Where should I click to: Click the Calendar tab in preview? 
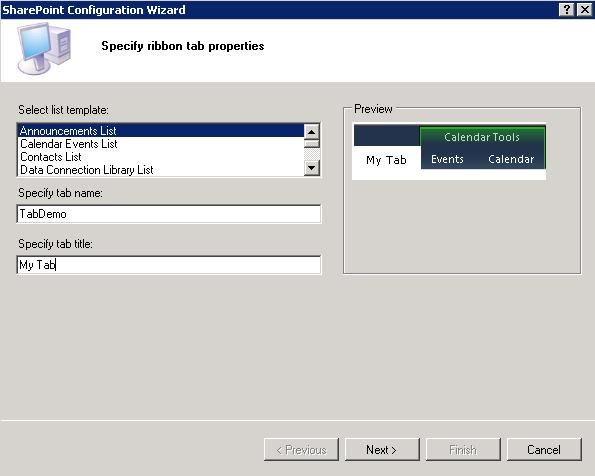(x=511, y=159)
